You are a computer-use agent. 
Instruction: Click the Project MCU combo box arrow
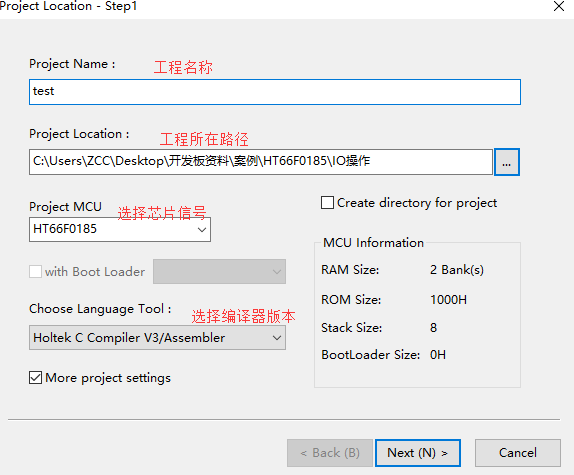202,229
